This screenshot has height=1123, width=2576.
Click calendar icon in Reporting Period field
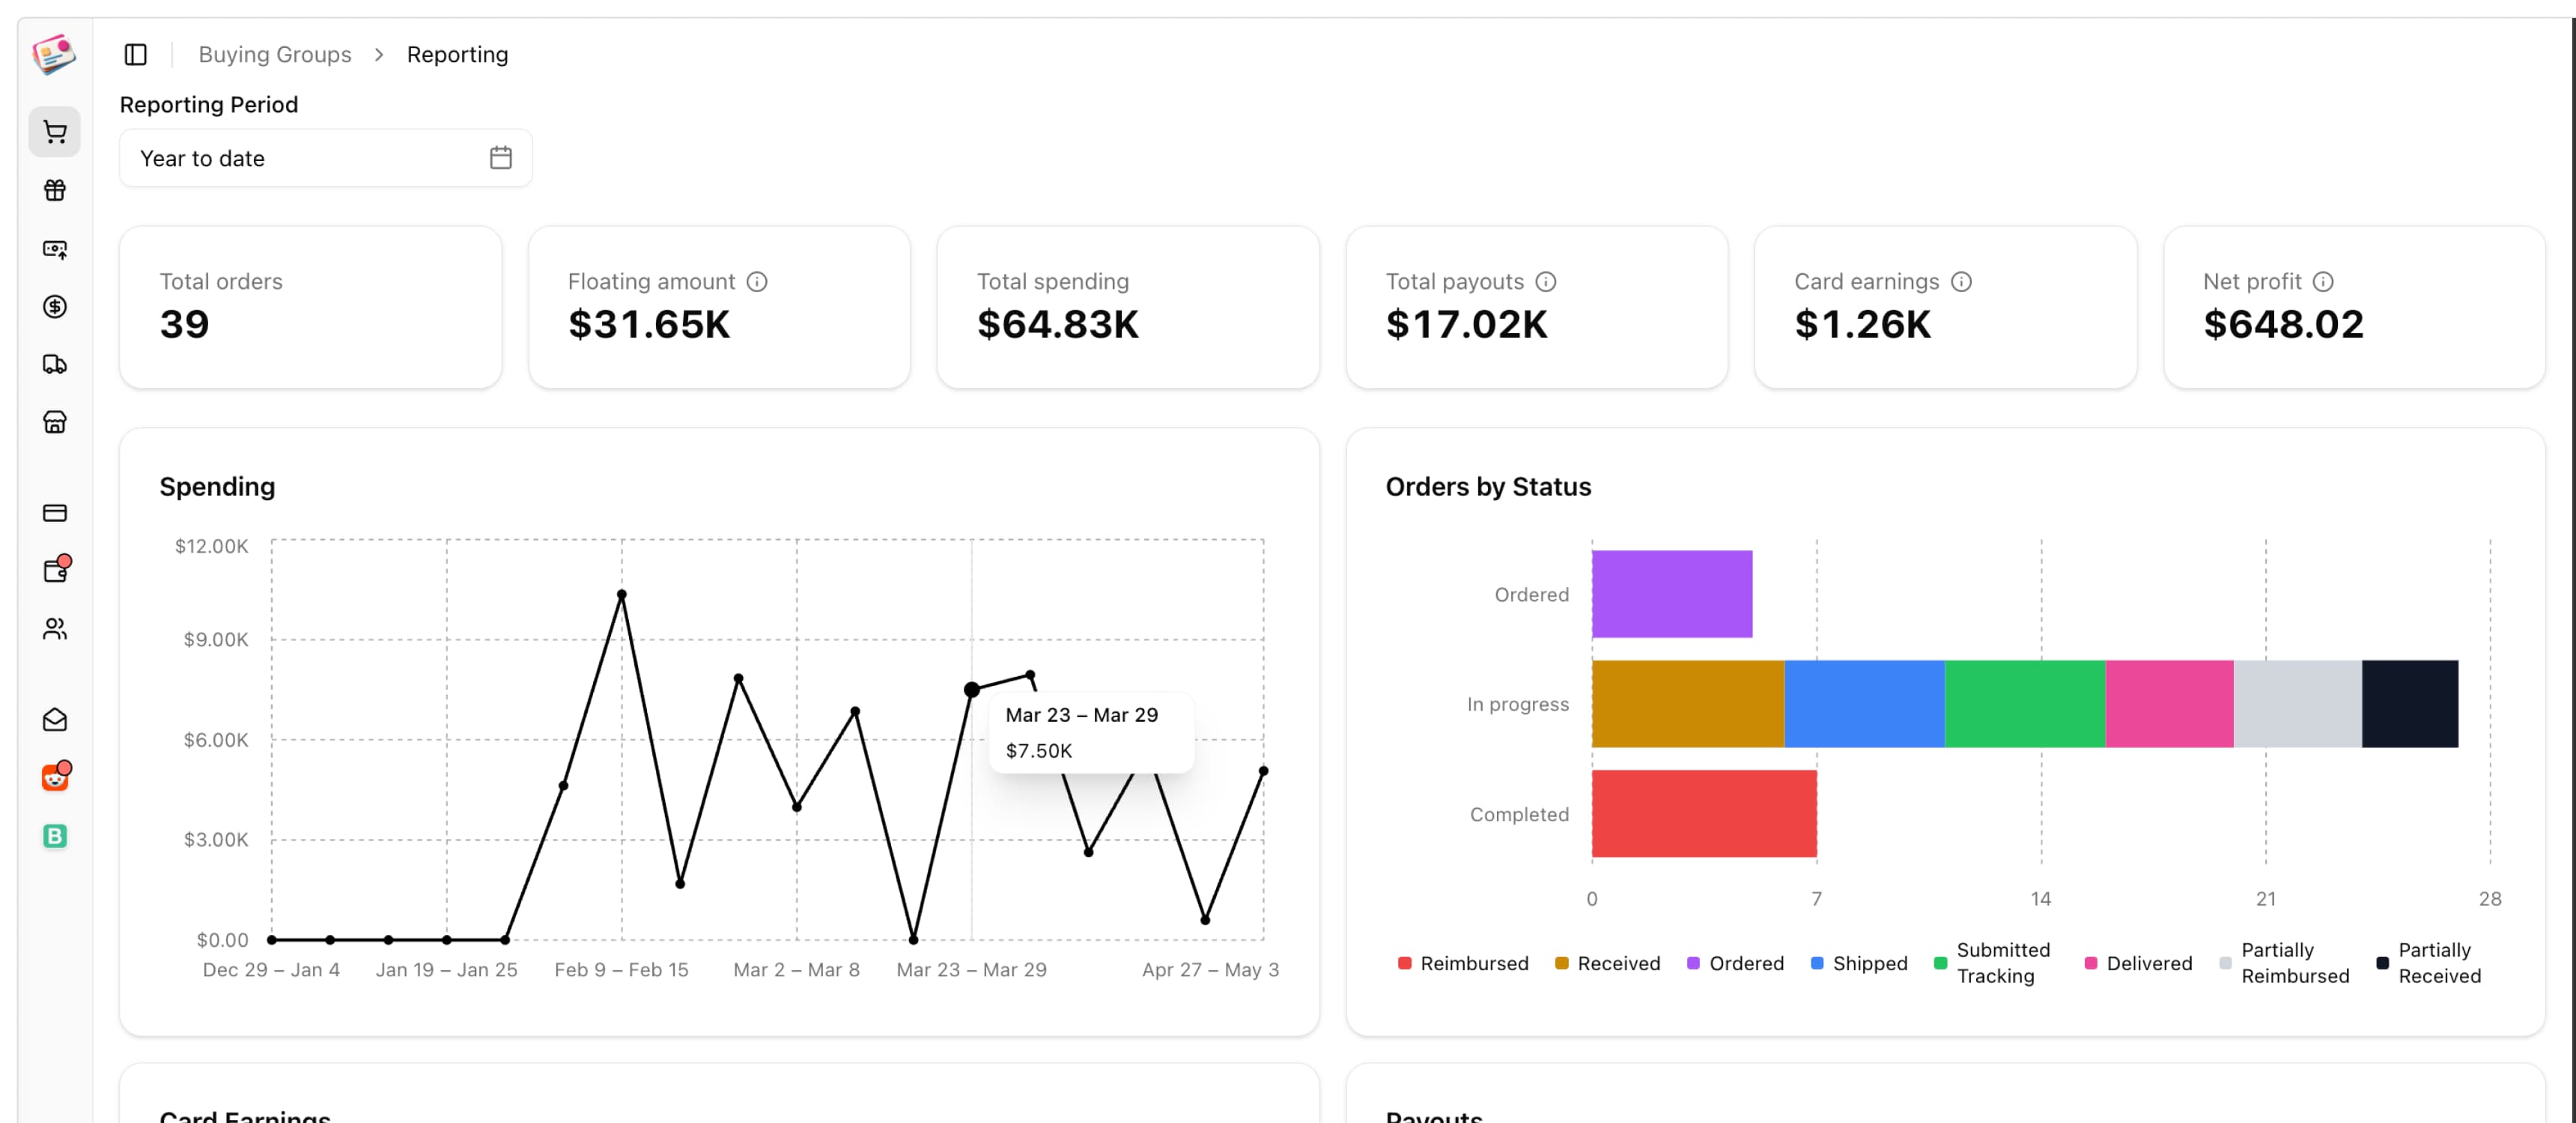(x=501, y=158)
